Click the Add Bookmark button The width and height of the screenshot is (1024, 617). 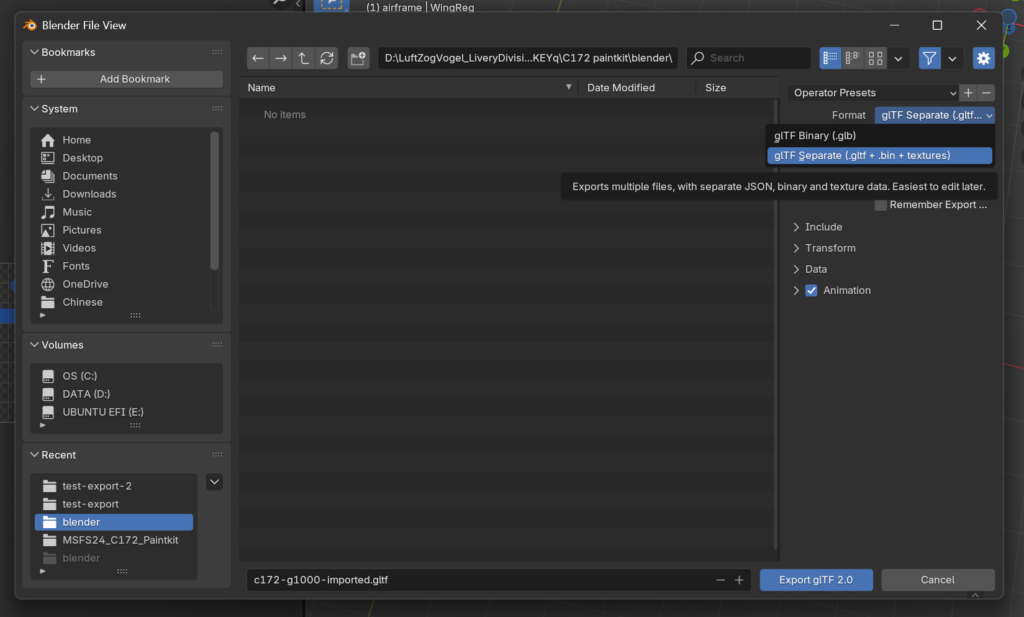click(127, 79)
